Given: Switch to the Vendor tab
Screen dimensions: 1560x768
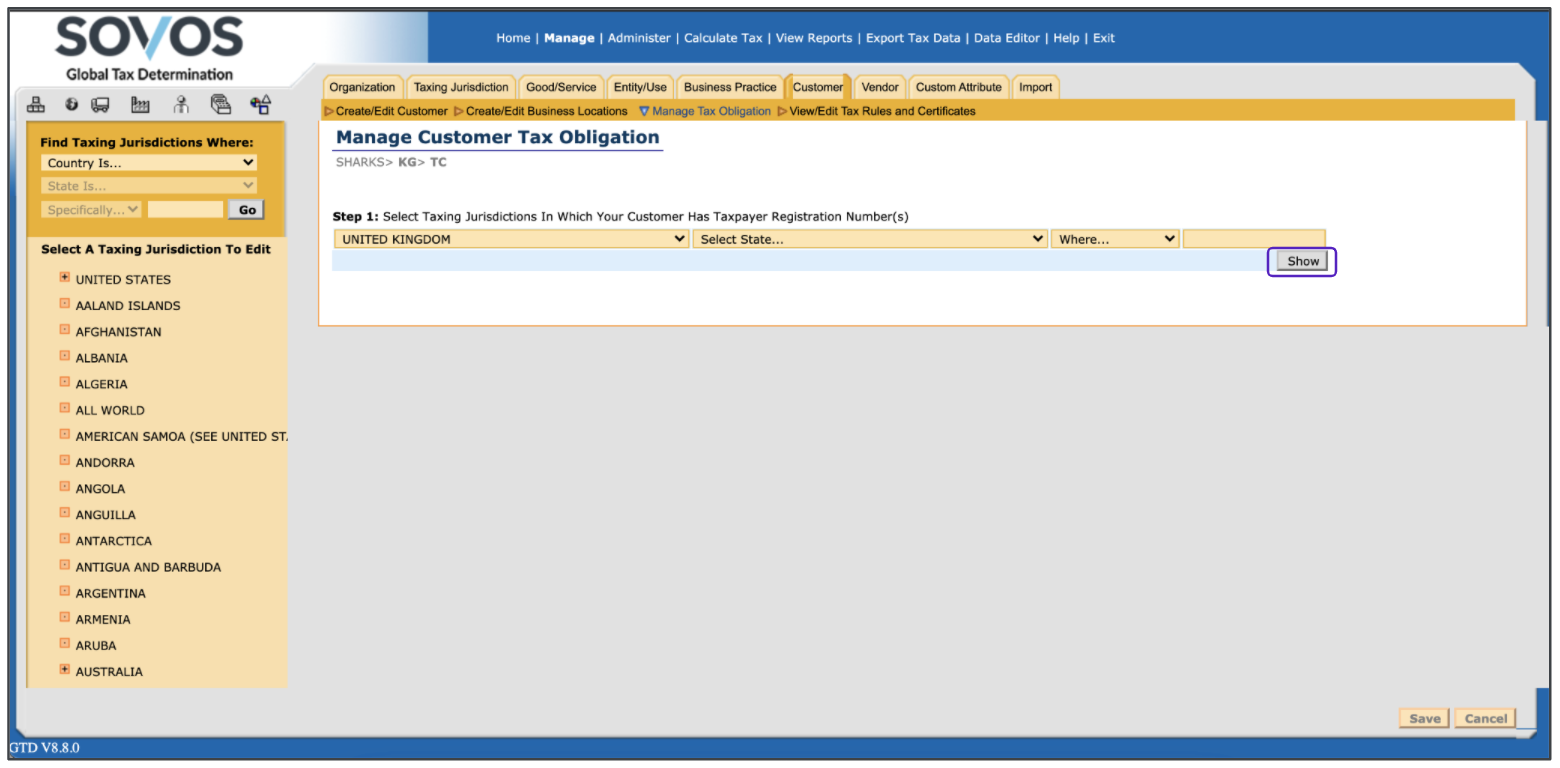Looking at the screenshot, I should click(x=880, y=87).
